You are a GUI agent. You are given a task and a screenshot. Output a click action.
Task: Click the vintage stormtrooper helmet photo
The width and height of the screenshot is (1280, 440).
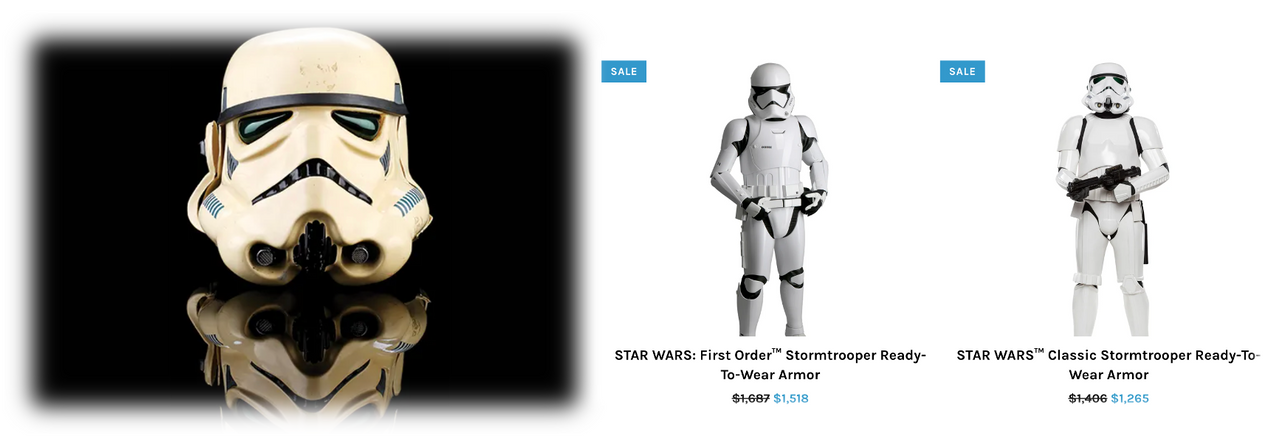pyautogui.click(x=305, y=225)
